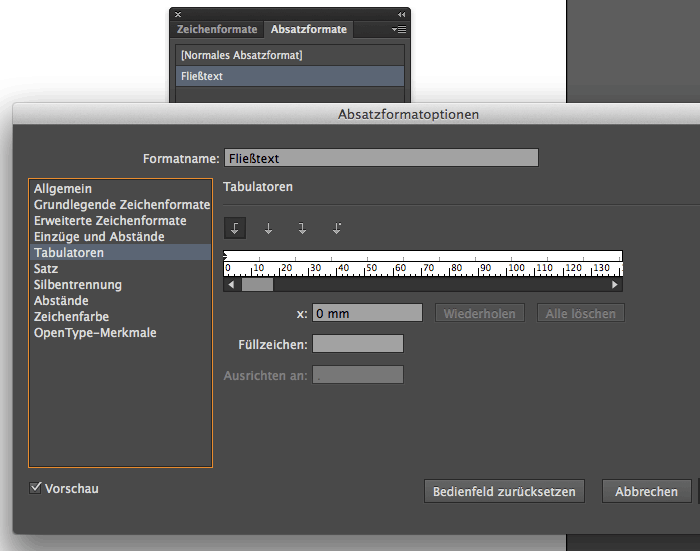
Task: Click the Wiederholen button
Action: 479,313
